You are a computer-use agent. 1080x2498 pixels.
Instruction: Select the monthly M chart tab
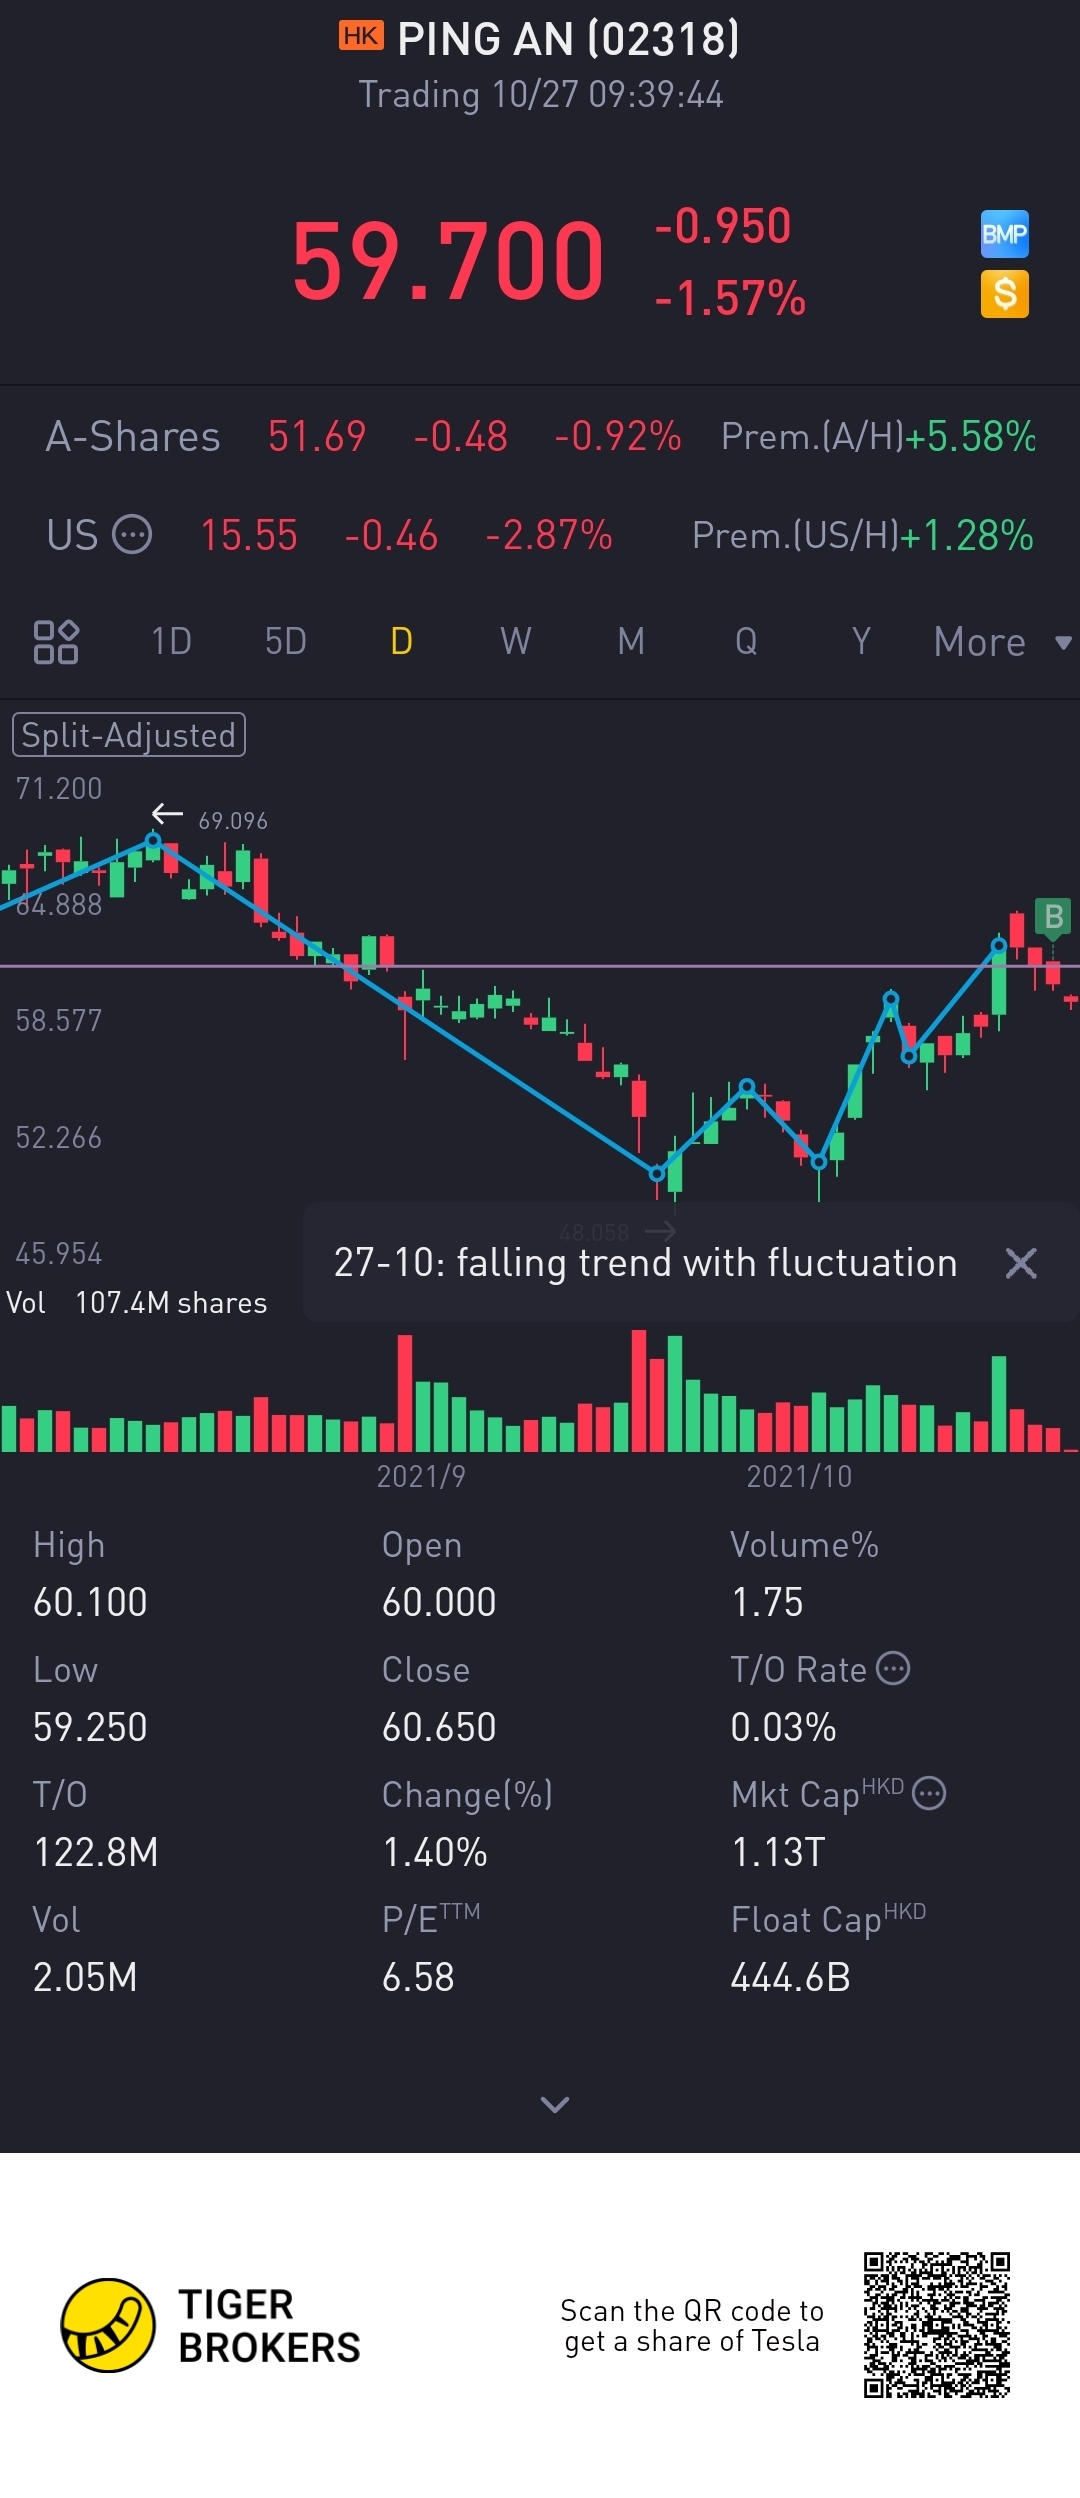[631, 642]
